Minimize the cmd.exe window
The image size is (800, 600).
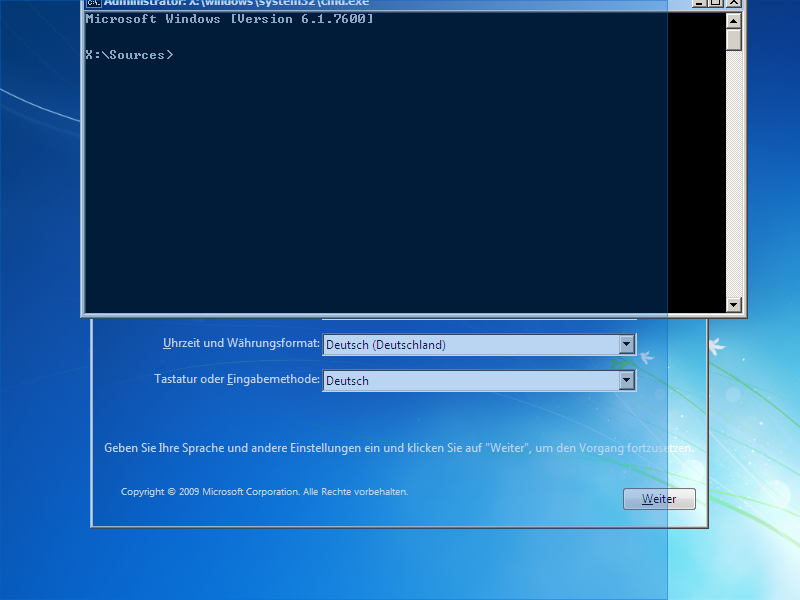pos(699,3)
